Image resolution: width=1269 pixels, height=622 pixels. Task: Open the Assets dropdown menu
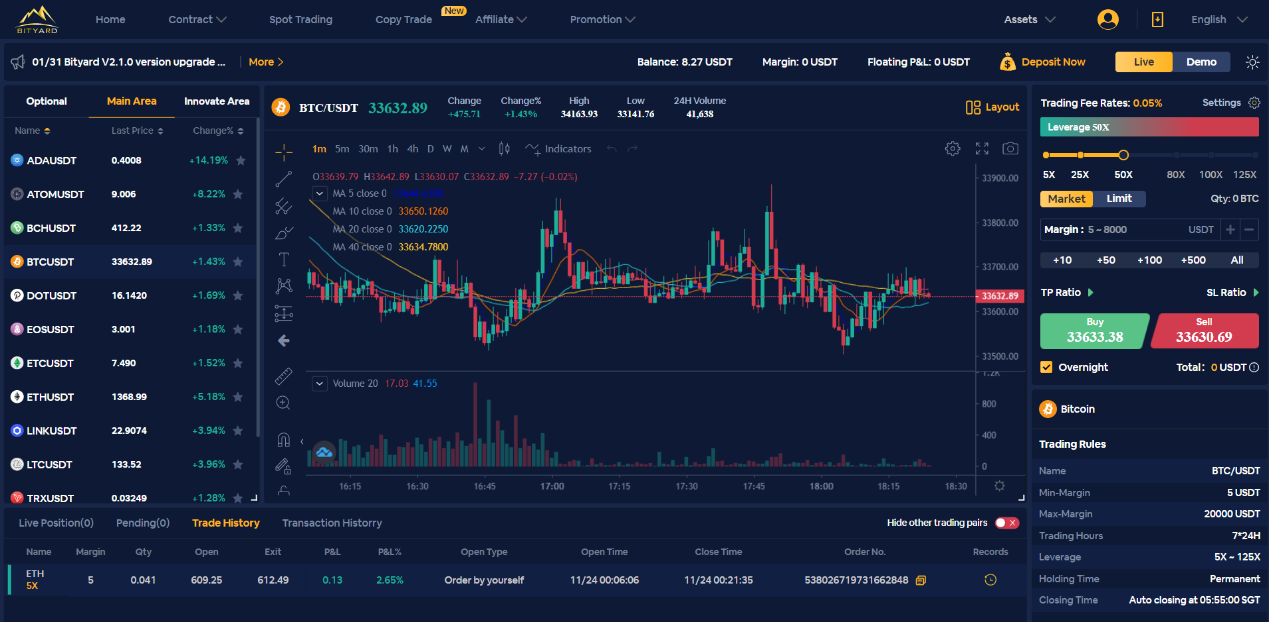pos(1029,19)
